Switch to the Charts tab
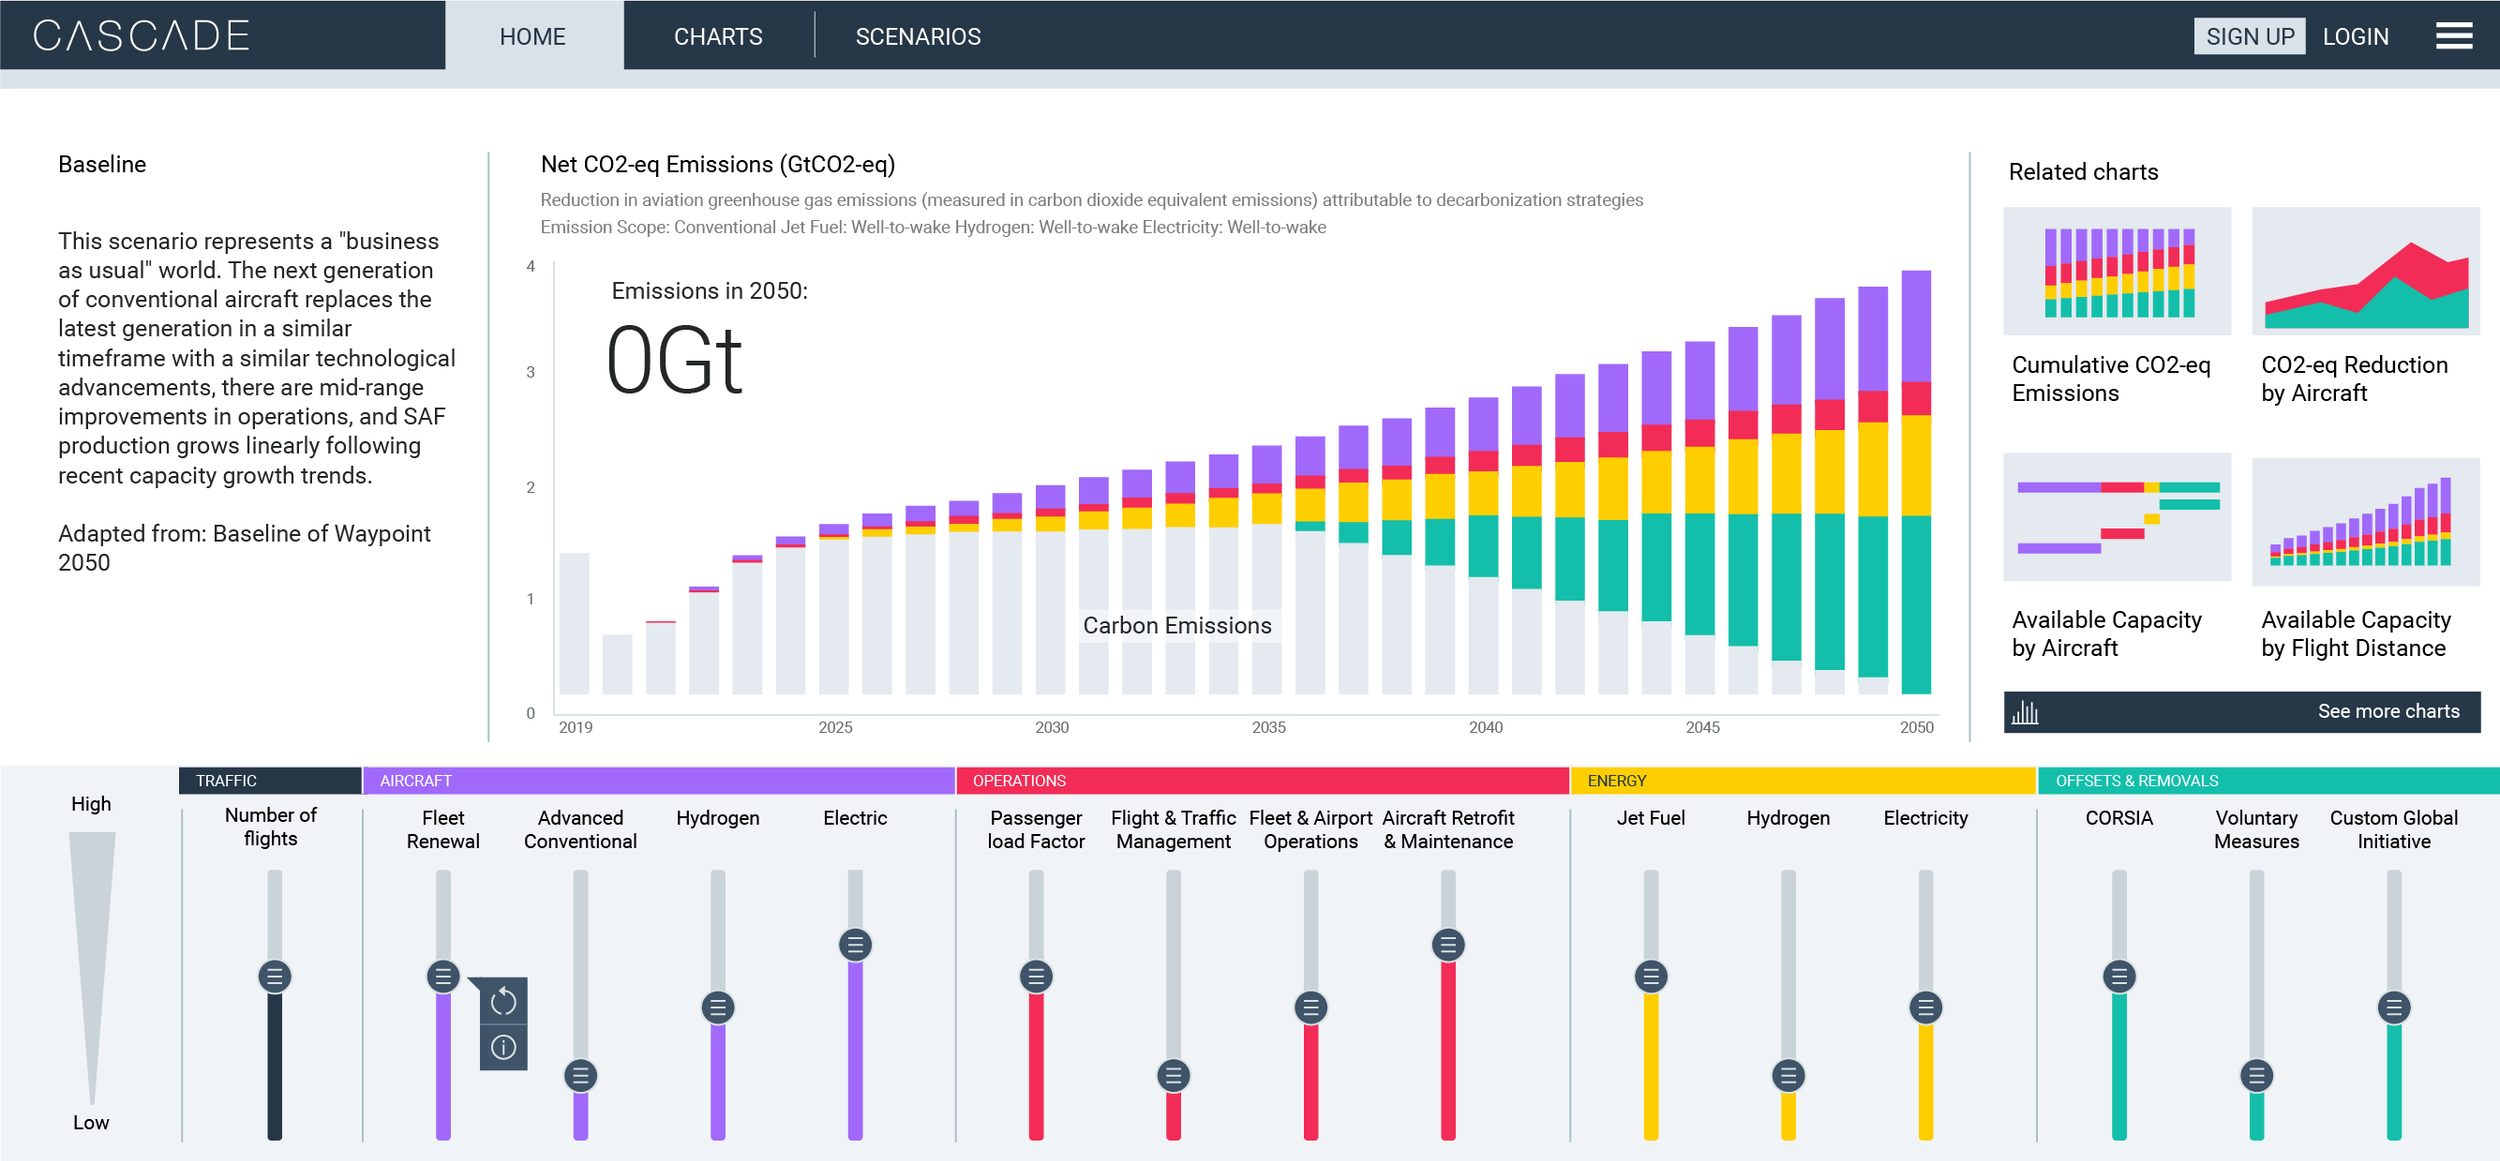This screenshot has height=1161, width=2500. click(x=718, y=37)
